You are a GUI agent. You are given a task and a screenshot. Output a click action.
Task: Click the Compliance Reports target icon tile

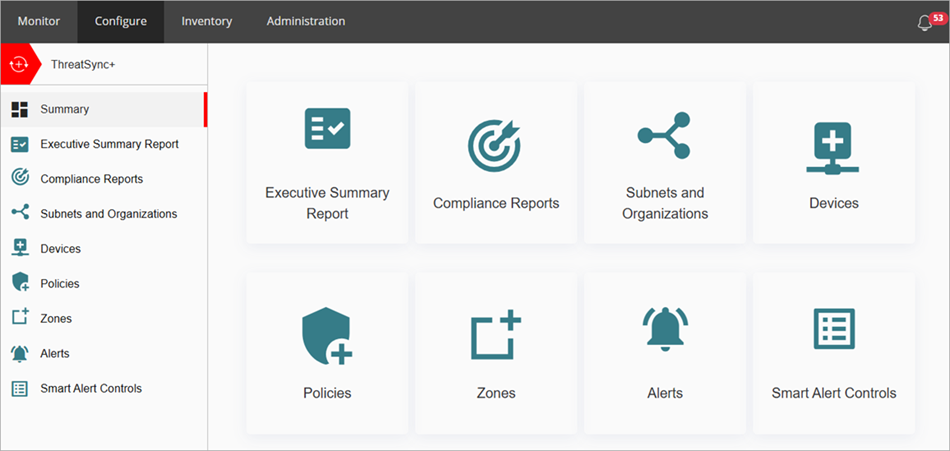(495, 145)
